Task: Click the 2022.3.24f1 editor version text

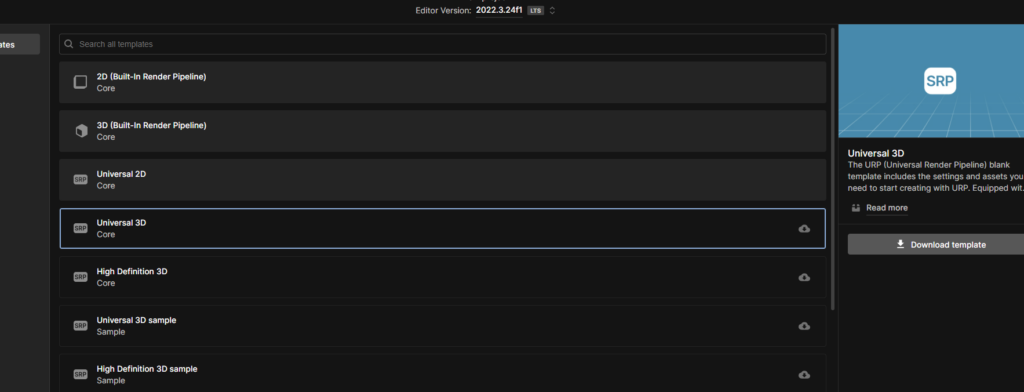Action: tap(499, 10)
